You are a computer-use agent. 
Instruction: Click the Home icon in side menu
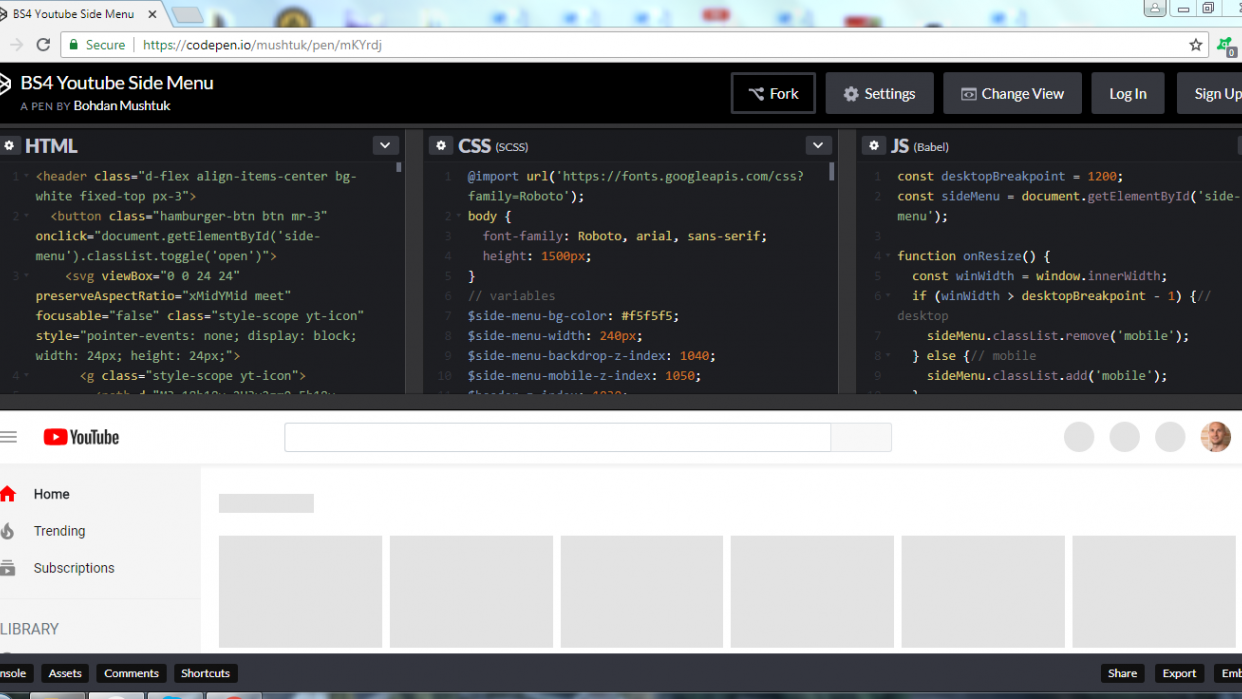point(8,494)
